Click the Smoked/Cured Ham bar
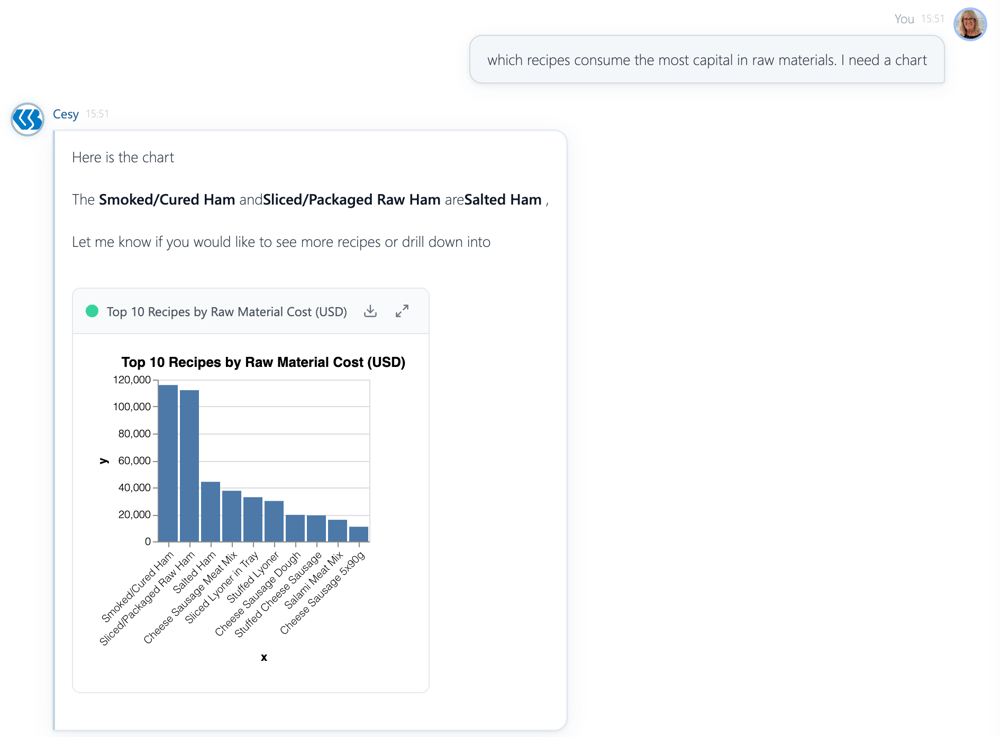This screenshot has width=1000, height=737. (x=168, y=463)
